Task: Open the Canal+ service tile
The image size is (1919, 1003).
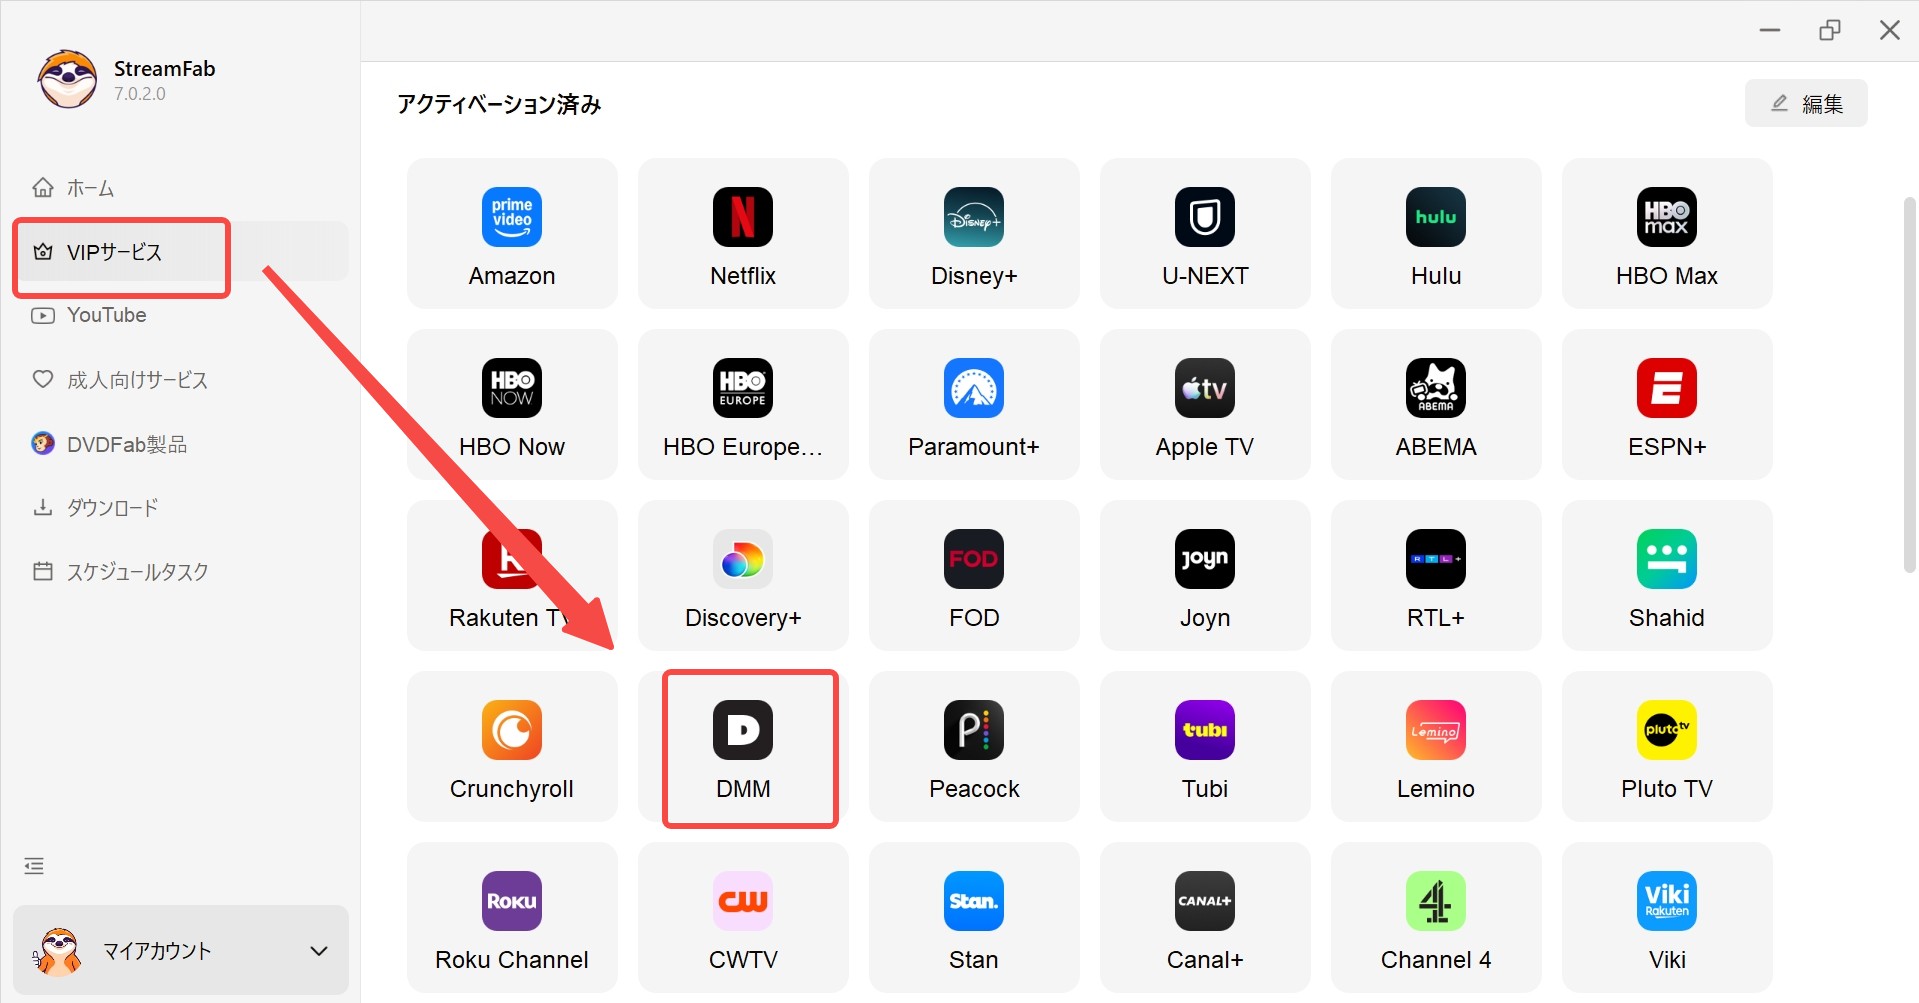Action: click(1205, 917)
